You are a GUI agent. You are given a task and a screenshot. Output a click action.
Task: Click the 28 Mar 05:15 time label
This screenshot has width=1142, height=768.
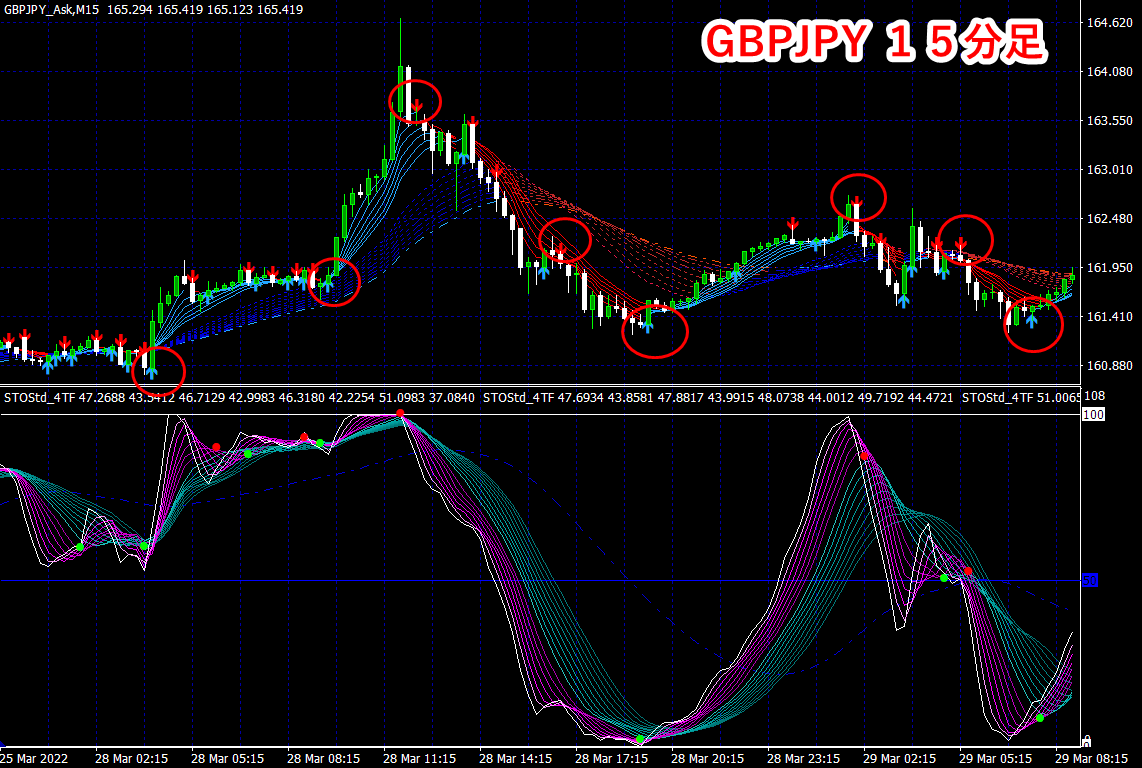tap(227, 759)
